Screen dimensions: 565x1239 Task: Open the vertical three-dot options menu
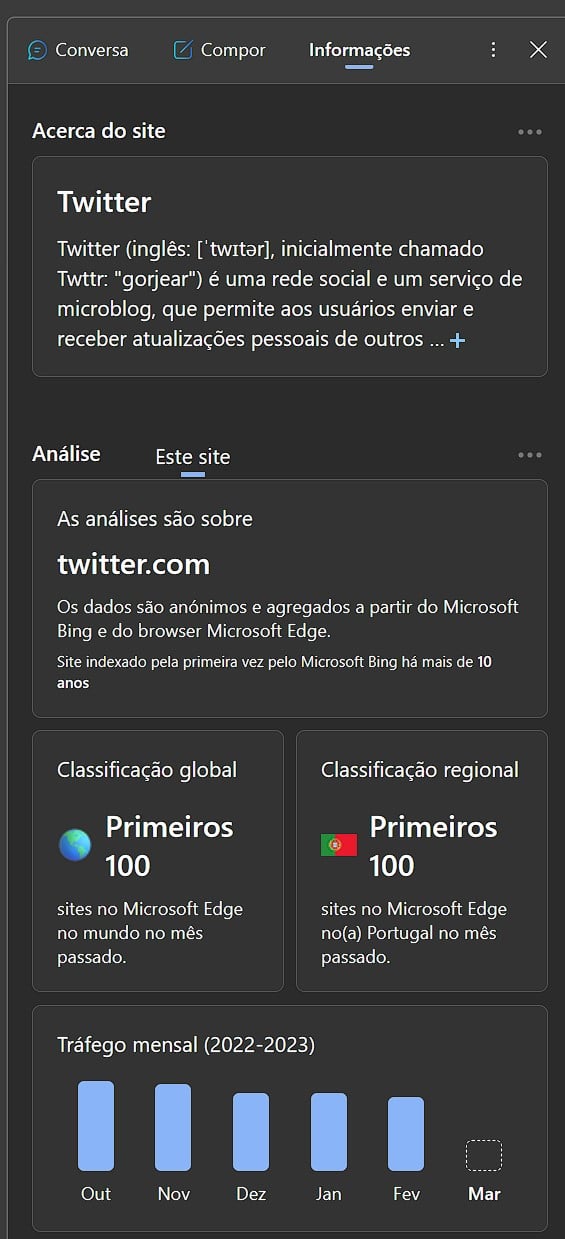(x=493, y=50)
